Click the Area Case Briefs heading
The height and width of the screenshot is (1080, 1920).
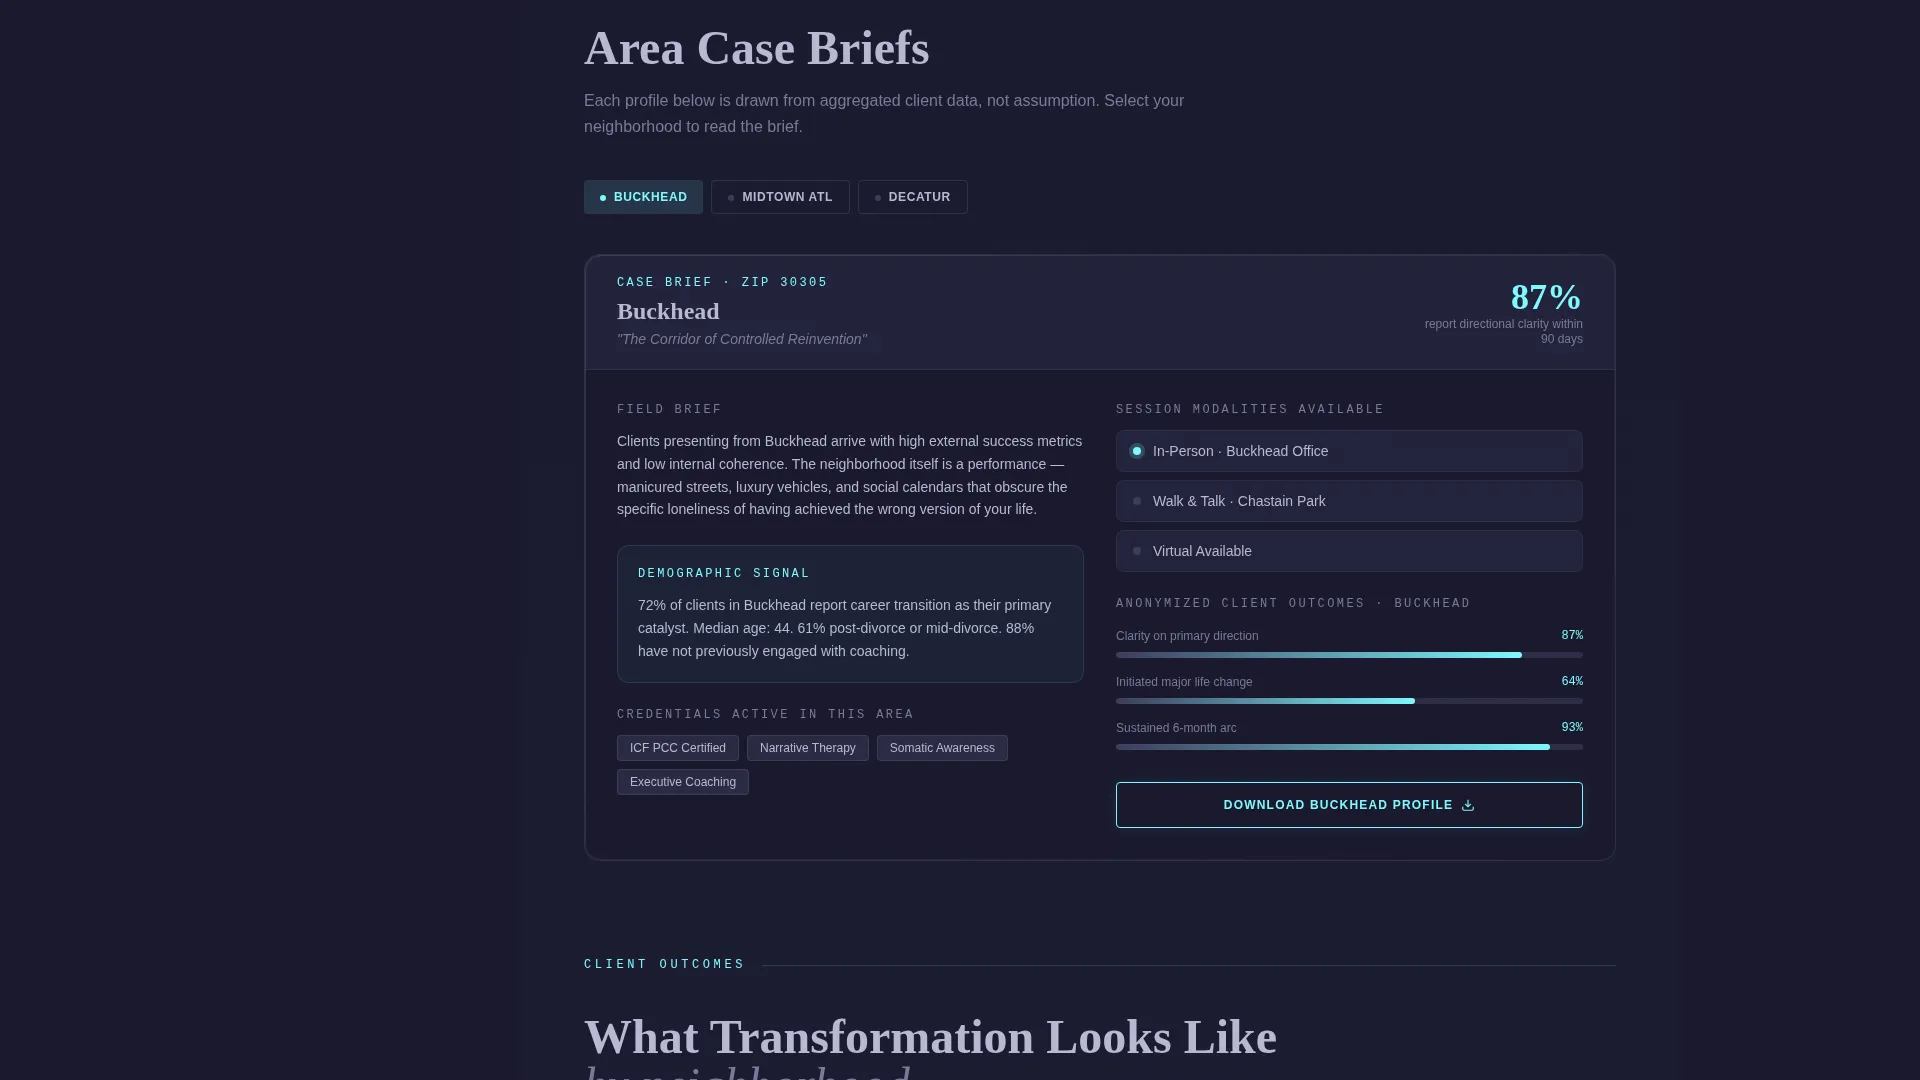tap(757, 48)
